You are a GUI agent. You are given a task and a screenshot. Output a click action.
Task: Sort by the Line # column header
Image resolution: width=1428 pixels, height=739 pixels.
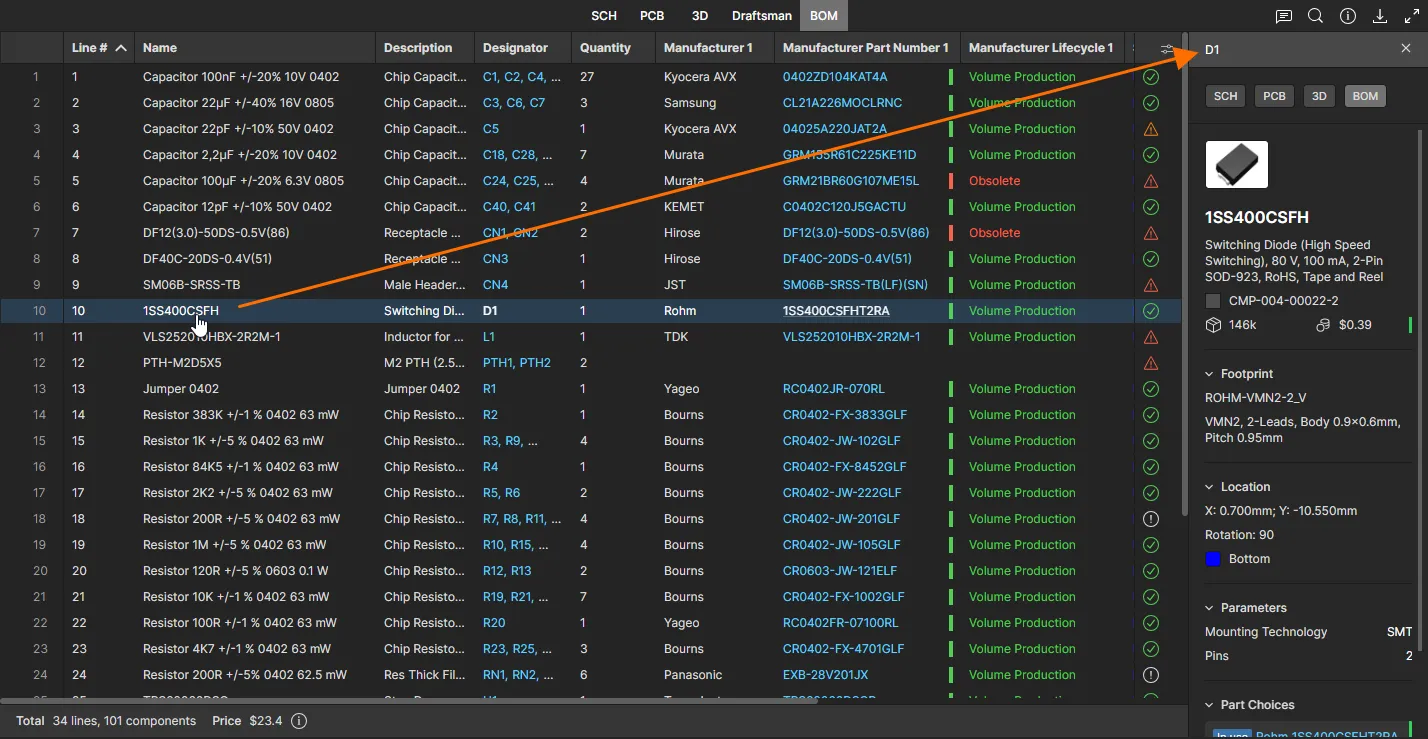(90, 48)
